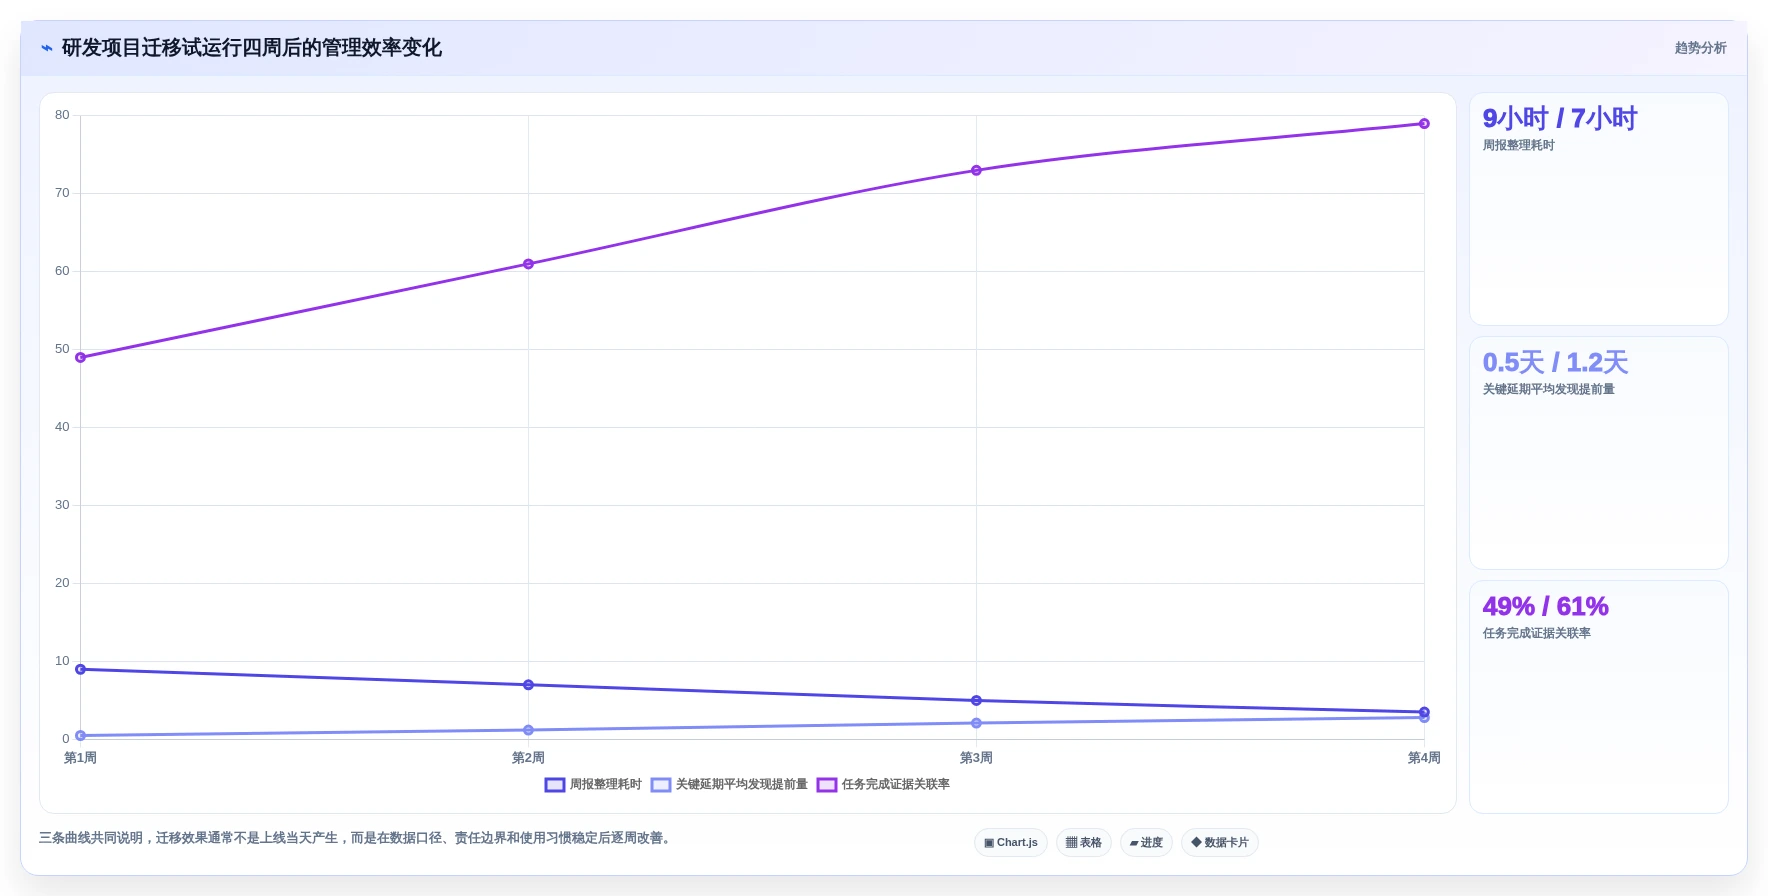The image size is (1768, 896).
Task: Click the week 2 point at 61 on the purple line
Action: [529, 264]
